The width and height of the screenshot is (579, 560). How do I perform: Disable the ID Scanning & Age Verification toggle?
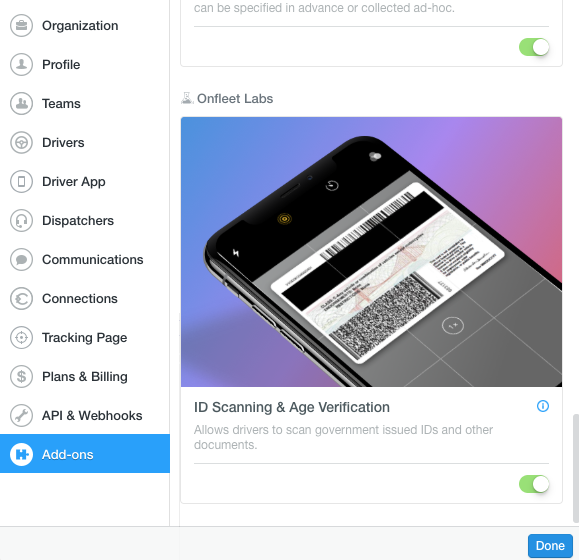(x=534, y=484)
